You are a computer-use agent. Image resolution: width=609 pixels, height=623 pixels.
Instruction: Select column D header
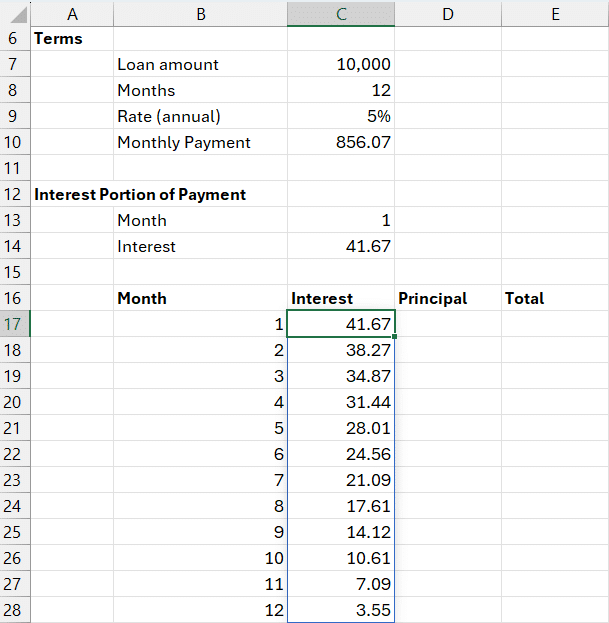coord(447,13)
